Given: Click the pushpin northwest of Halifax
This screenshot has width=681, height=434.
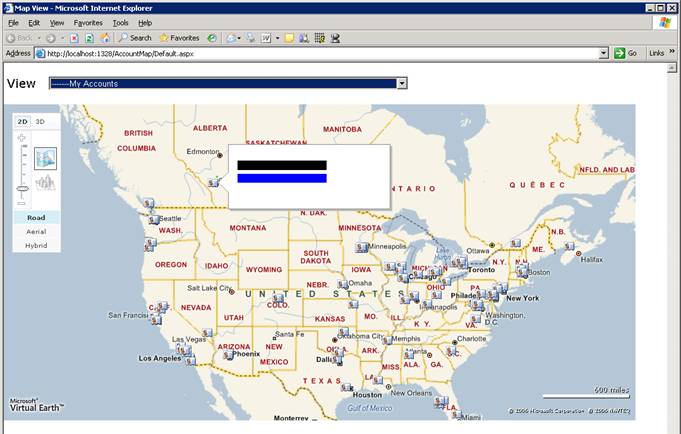Looking at the screenshot, I should [x=569, y=246].
